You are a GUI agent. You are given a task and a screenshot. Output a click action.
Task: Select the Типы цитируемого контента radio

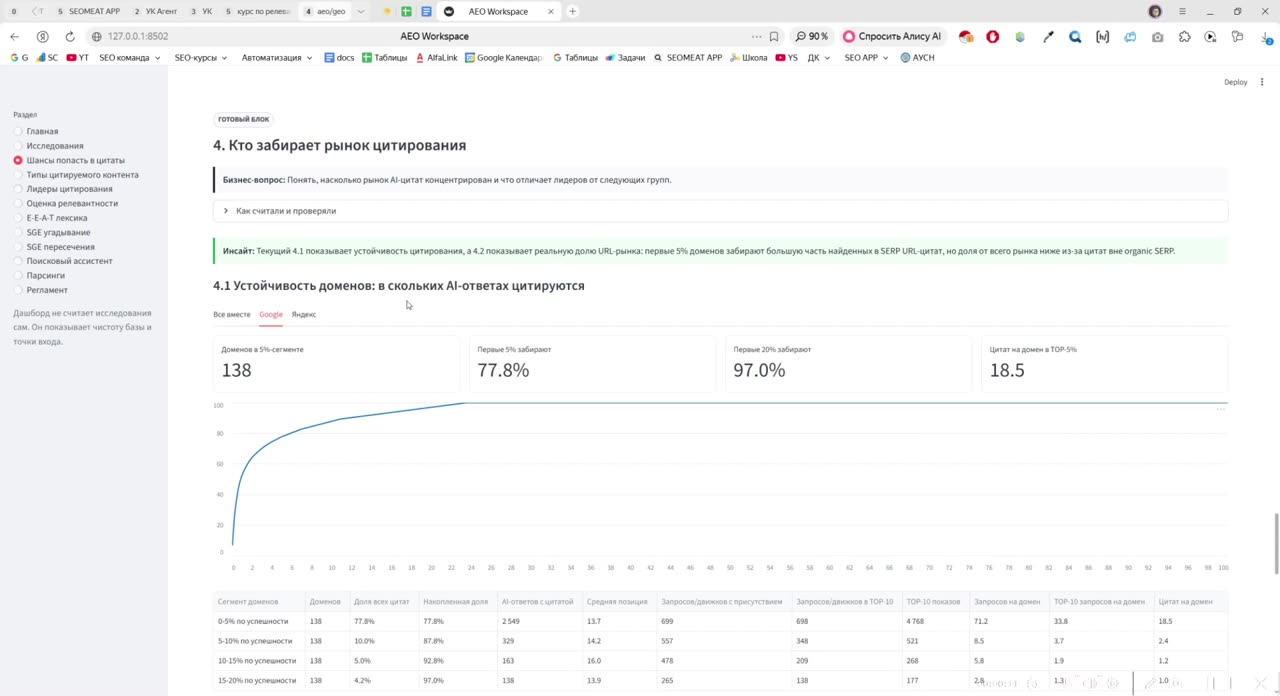click(x=18, y=175)
